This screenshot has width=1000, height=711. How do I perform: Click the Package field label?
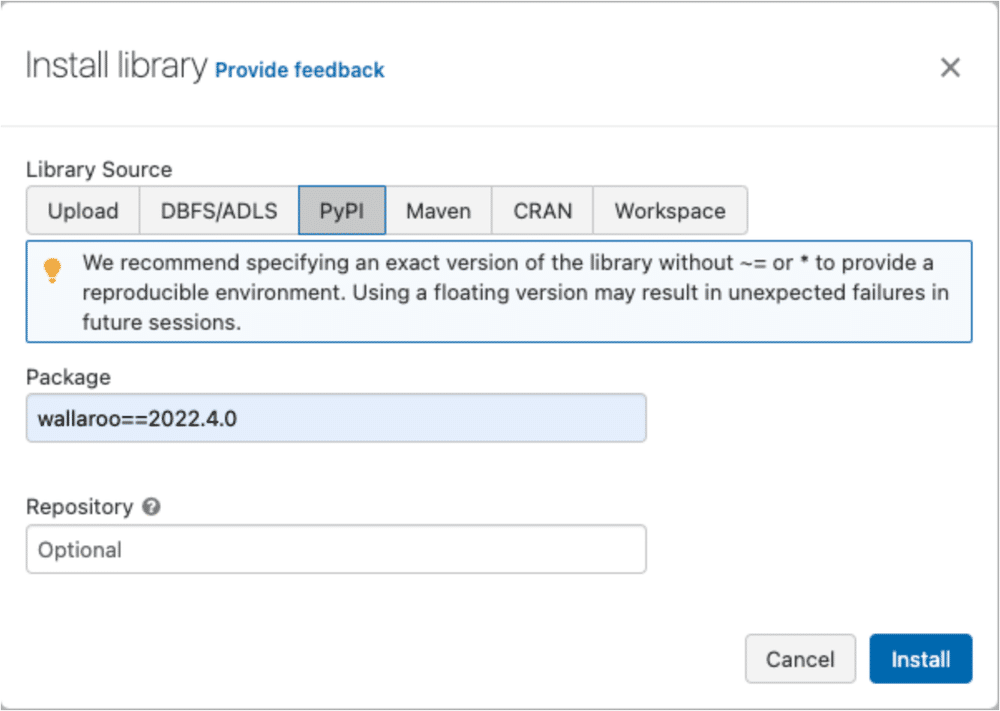(68, 378)
